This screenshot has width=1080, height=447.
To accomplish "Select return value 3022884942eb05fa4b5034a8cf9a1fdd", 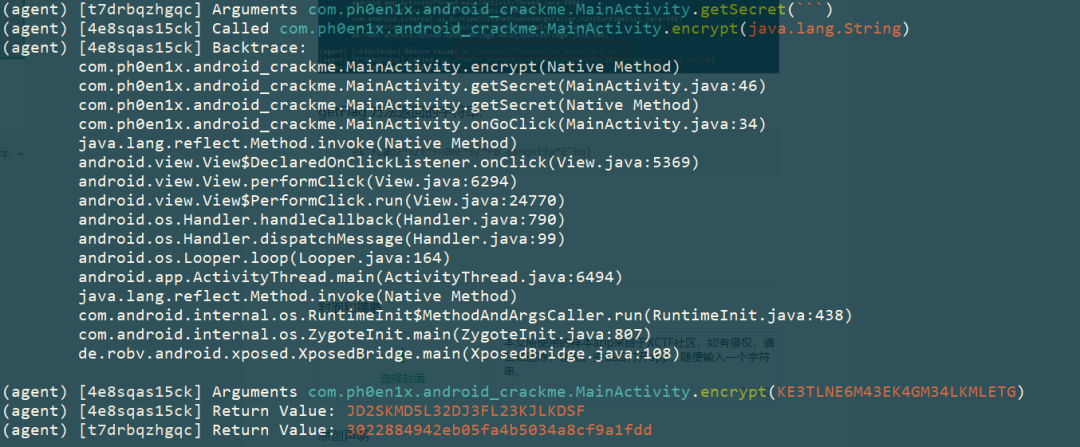I will point(499,430).
